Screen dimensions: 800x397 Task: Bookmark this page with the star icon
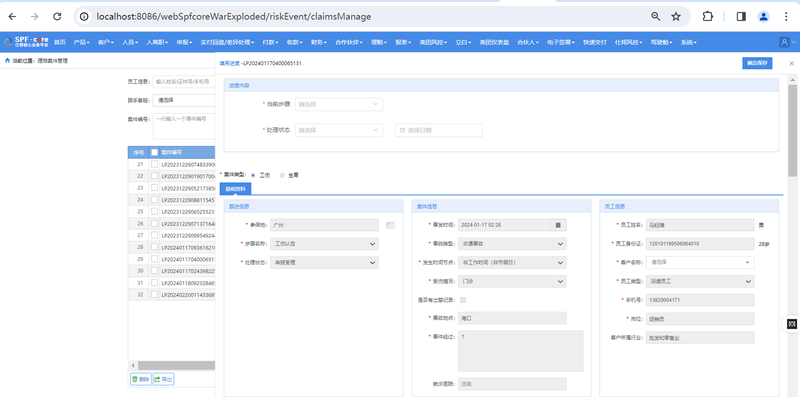coord(676,16)
